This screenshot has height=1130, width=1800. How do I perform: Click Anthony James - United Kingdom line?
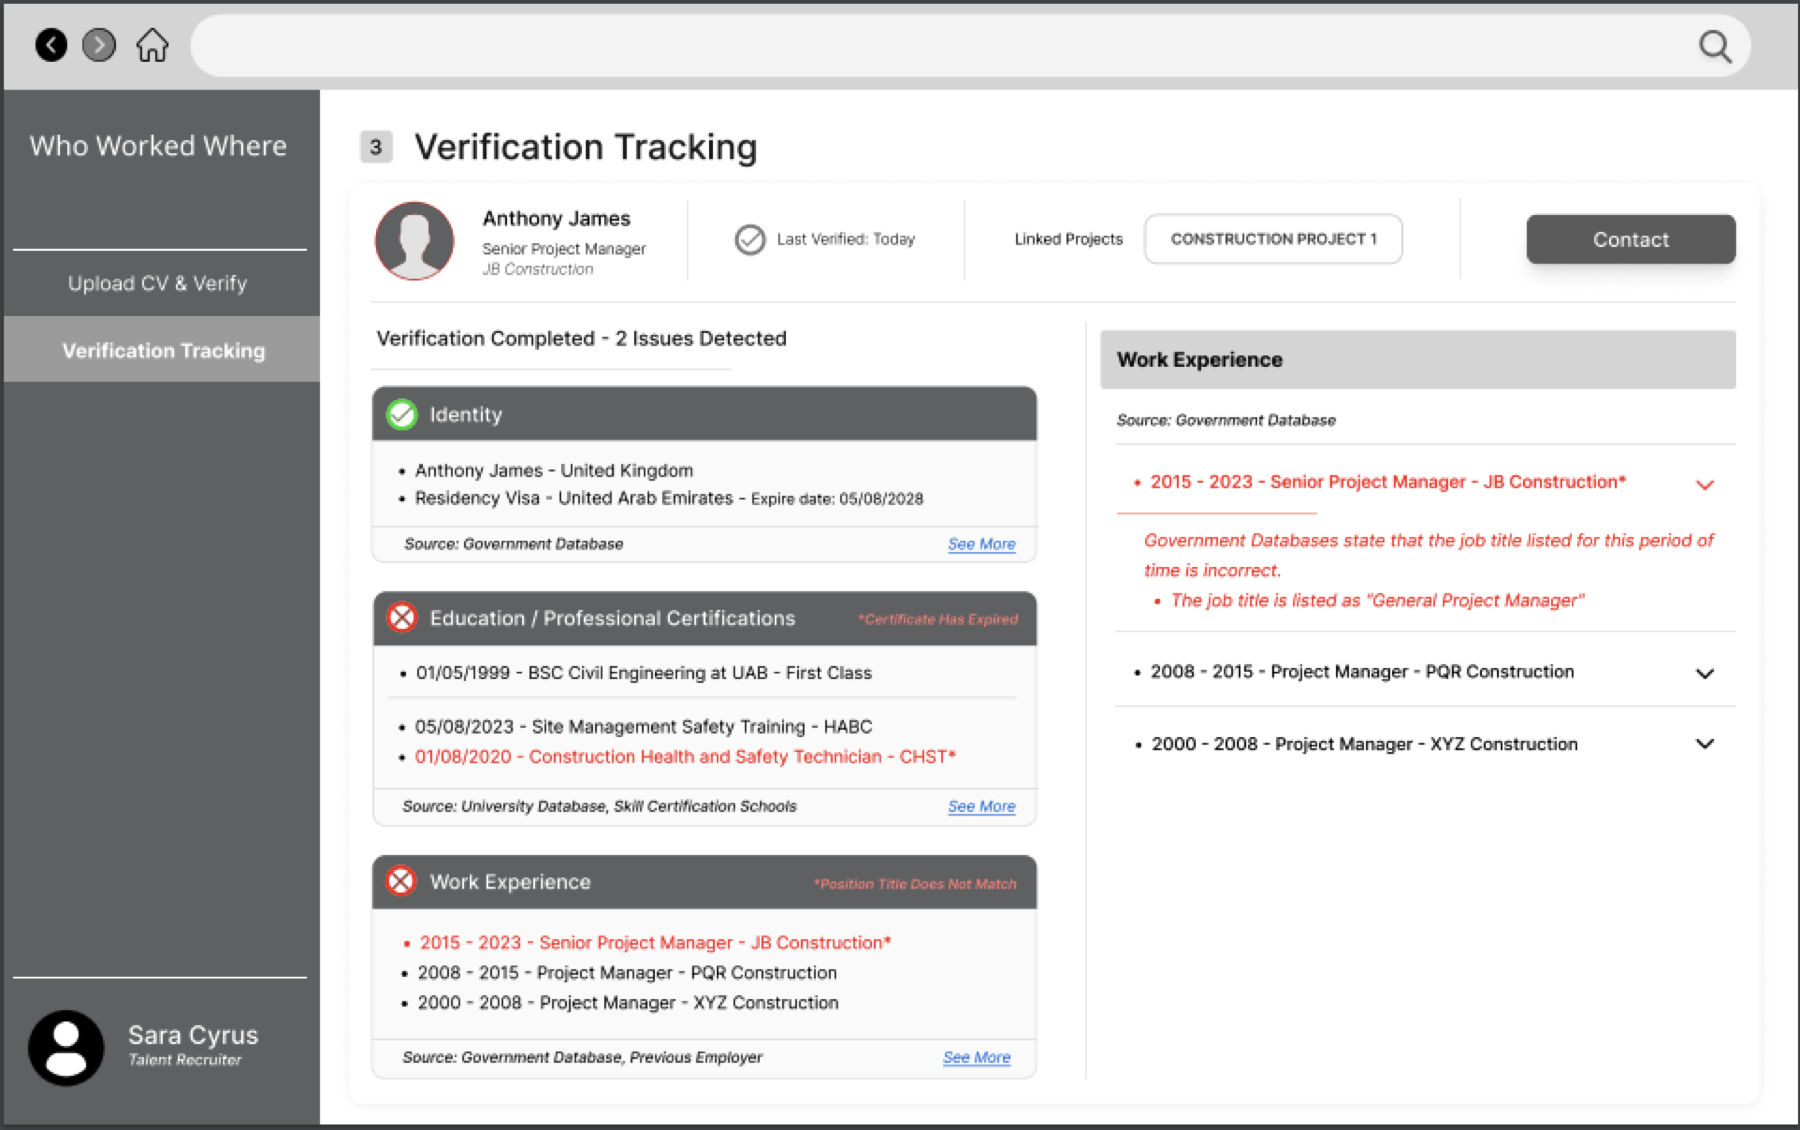[x=554, y=470]
